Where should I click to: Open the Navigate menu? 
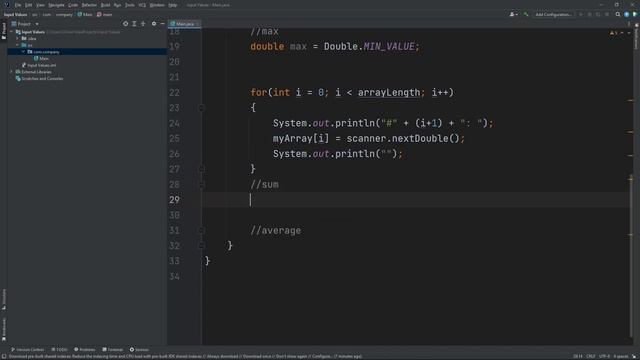pos(56,5)
